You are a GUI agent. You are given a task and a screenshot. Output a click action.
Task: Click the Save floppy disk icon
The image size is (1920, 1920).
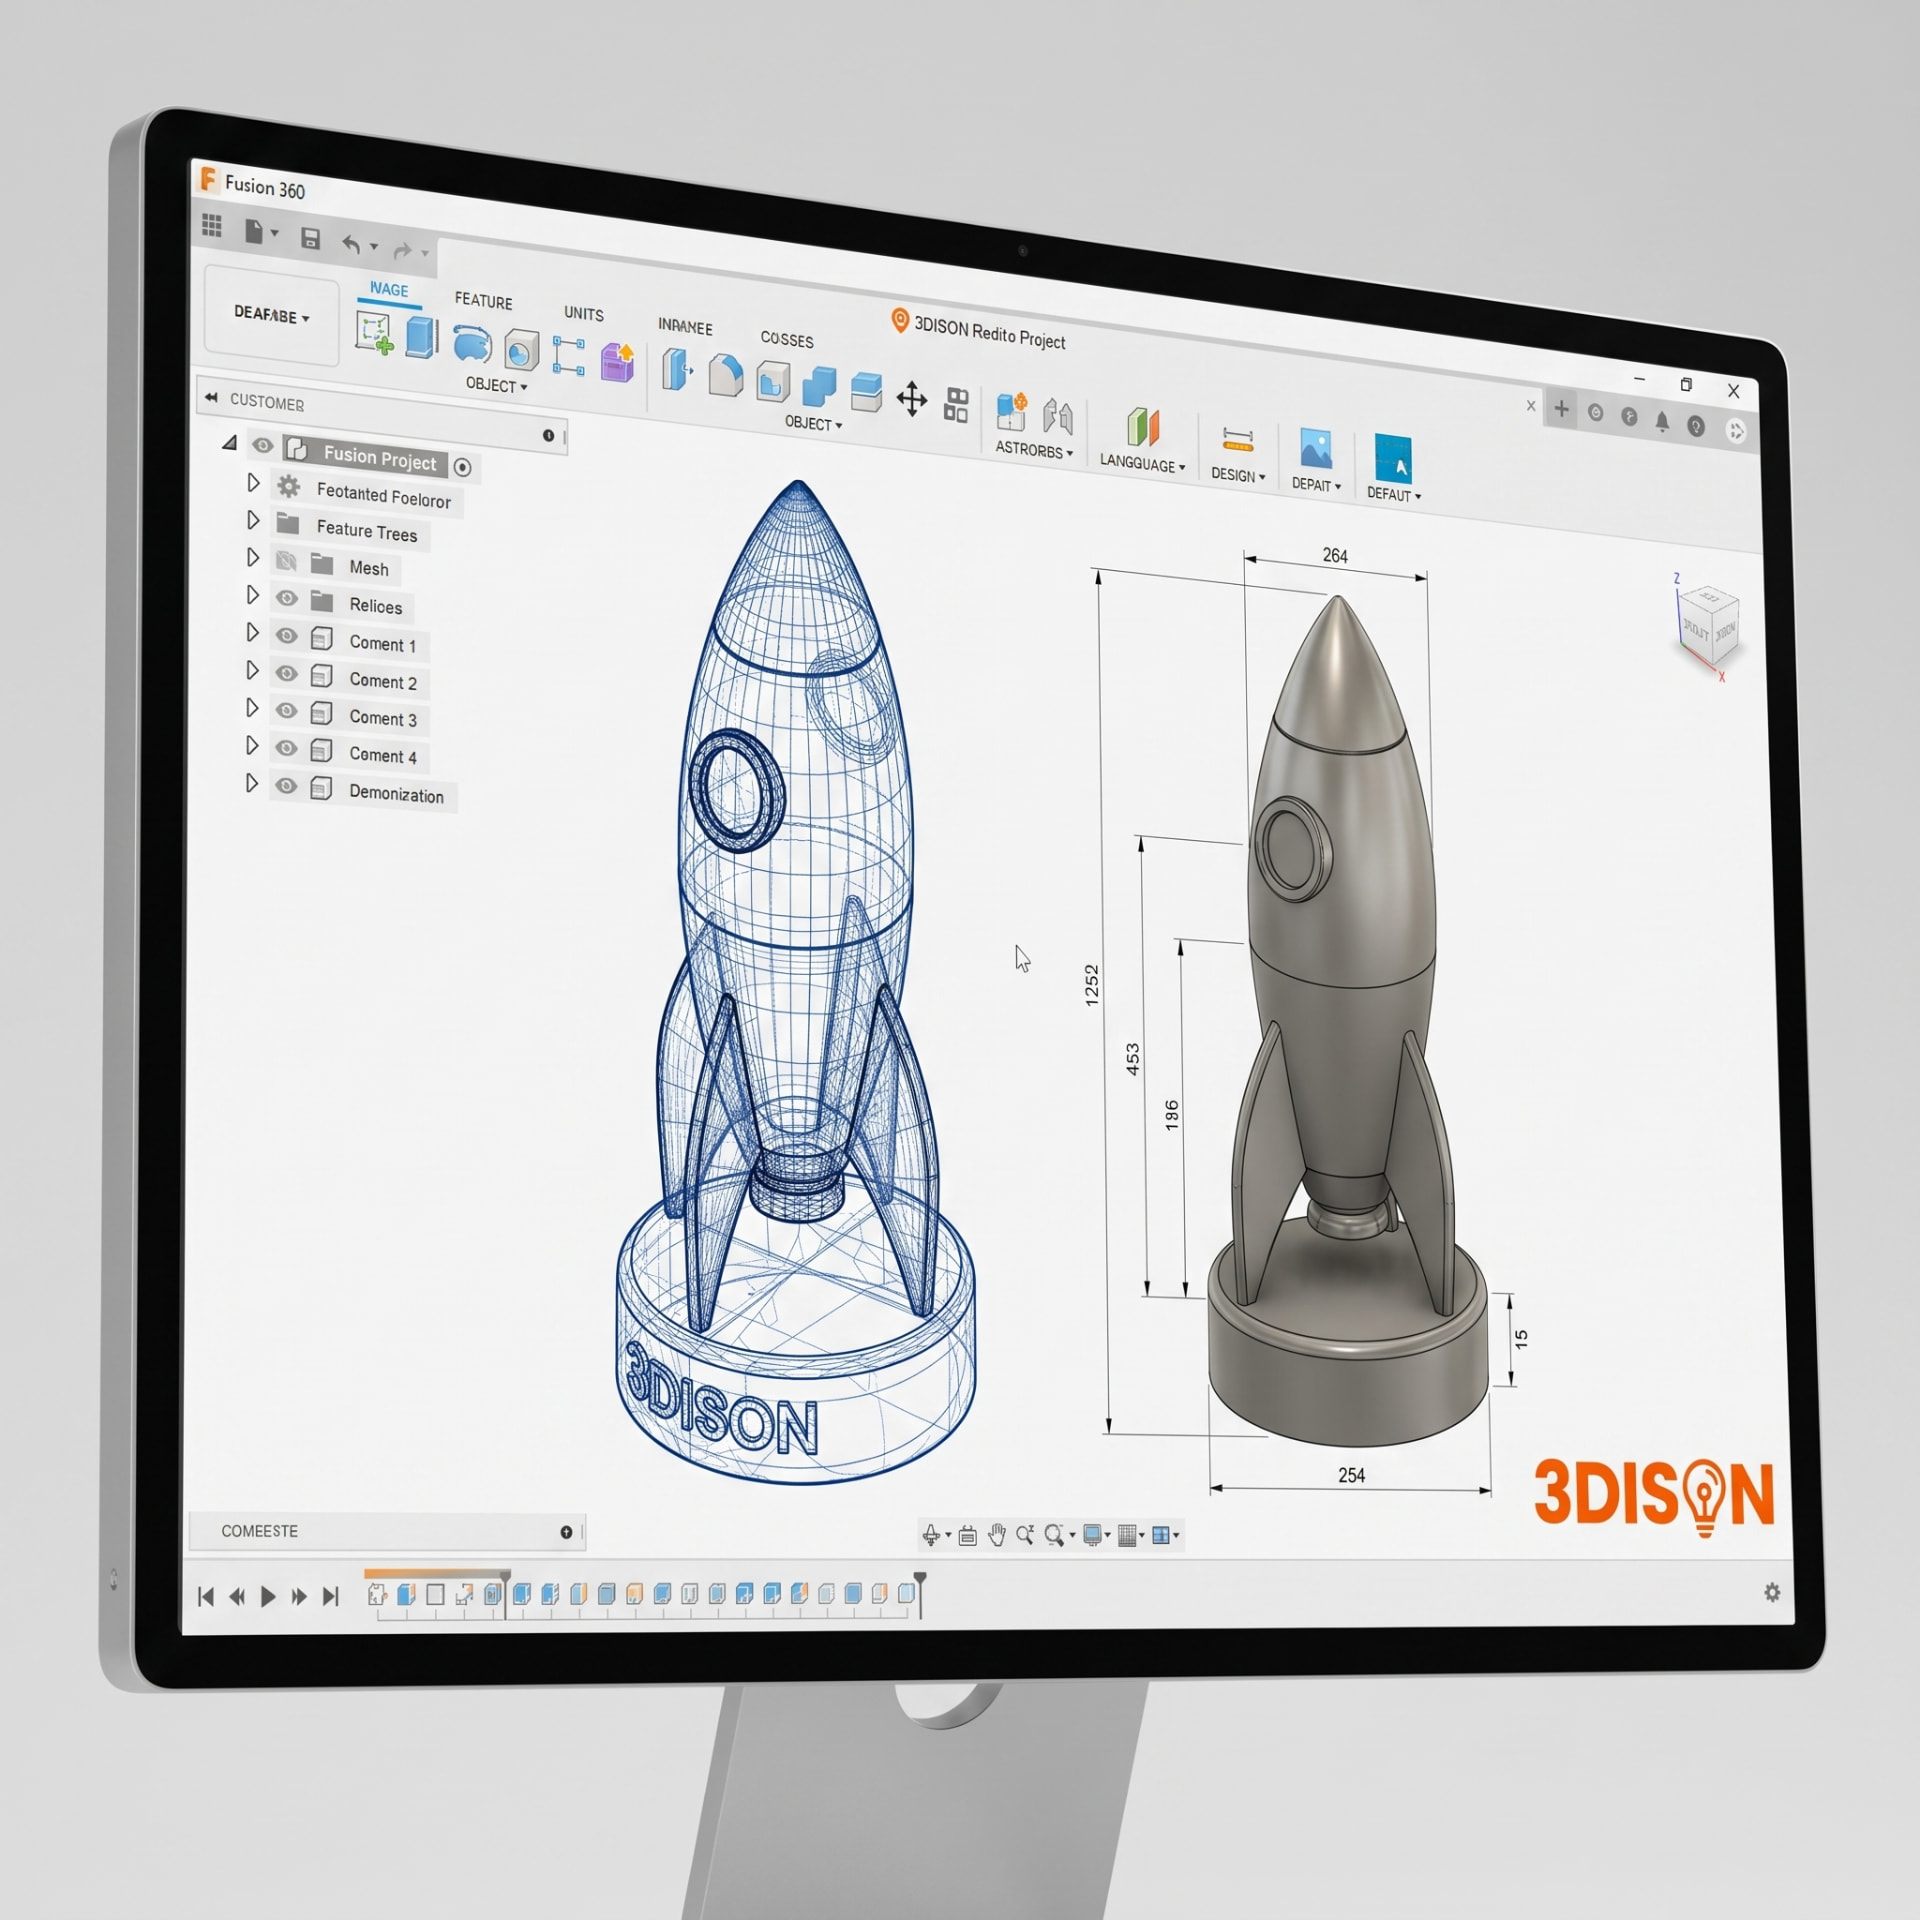310,238
